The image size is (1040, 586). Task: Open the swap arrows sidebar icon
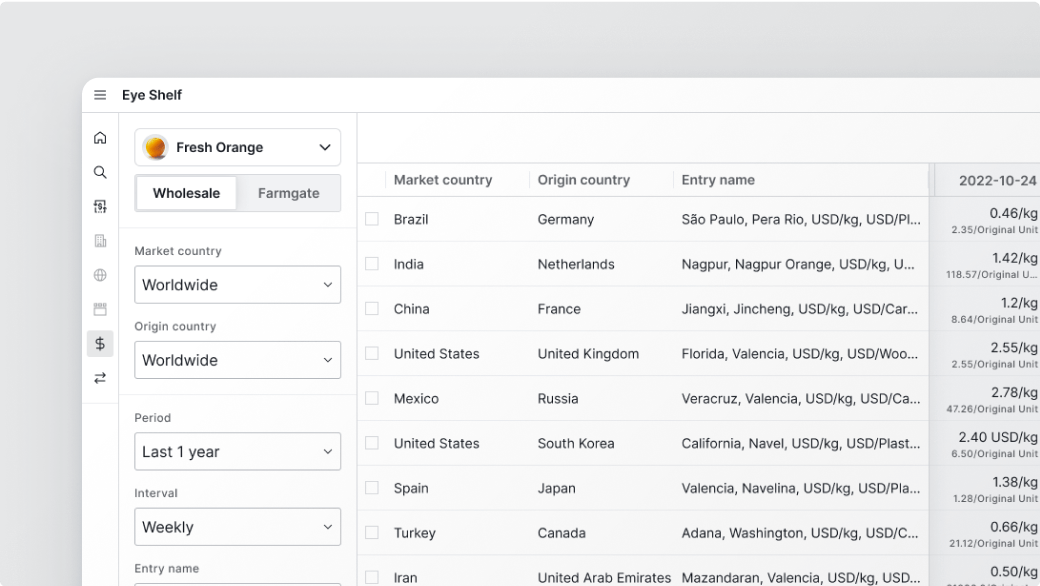click(100, 378)
